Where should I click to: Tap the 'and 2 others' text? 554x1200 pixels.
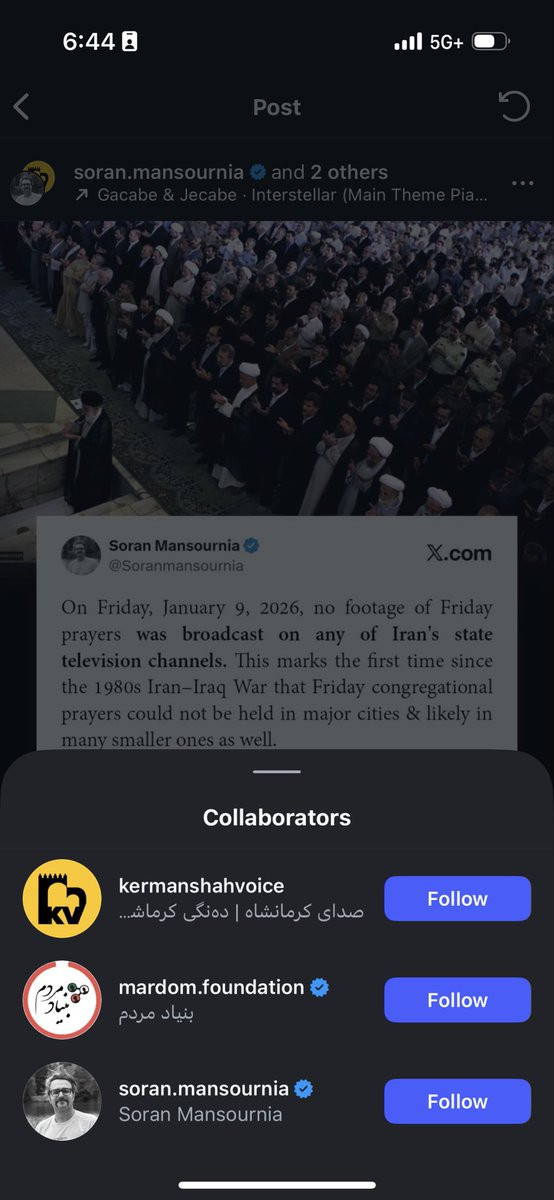pos(329,172)
